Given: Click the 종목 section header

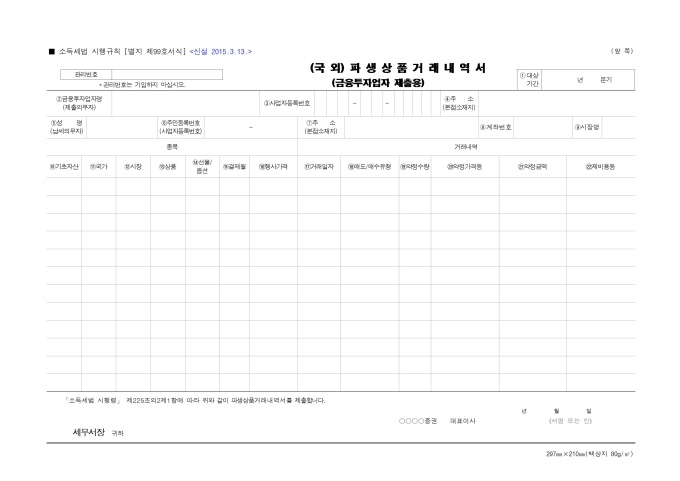Looking at the screenshot, I should tap(172, 147).
